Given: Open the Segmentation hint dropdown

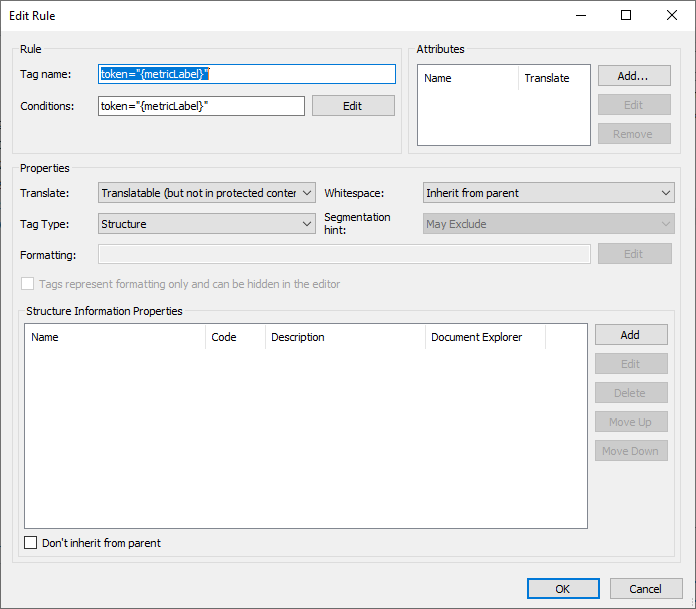Looking at the screenshot, I should tap(549, 224).
